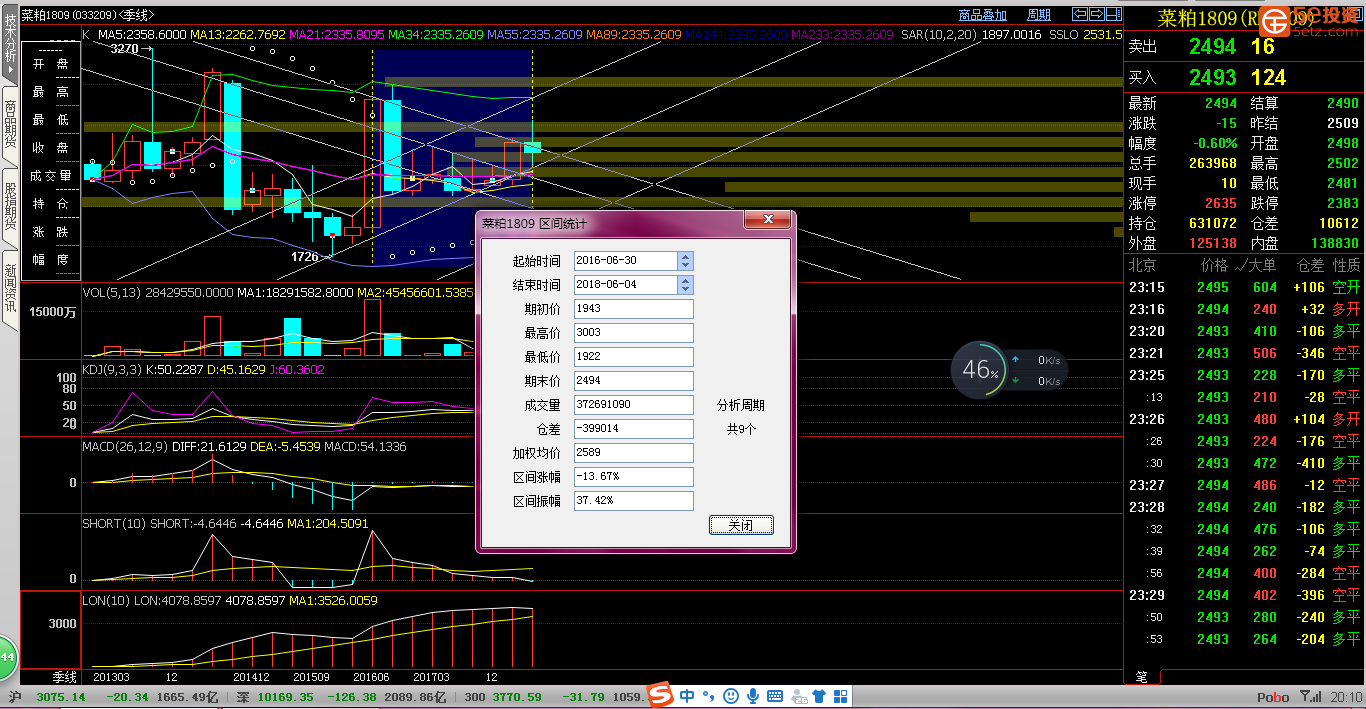Click the 开盘 row in data legend

(x=50, y=63)
